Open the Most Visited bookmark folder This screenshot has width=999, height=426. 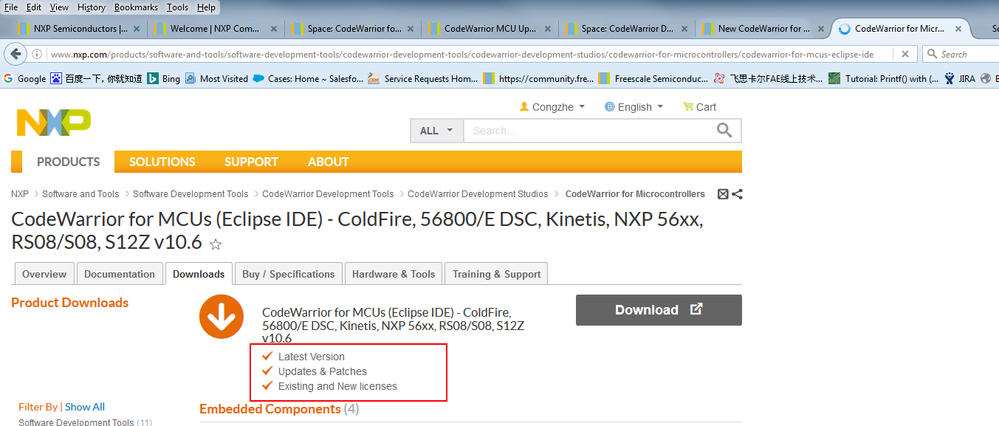tap(217, 79)
